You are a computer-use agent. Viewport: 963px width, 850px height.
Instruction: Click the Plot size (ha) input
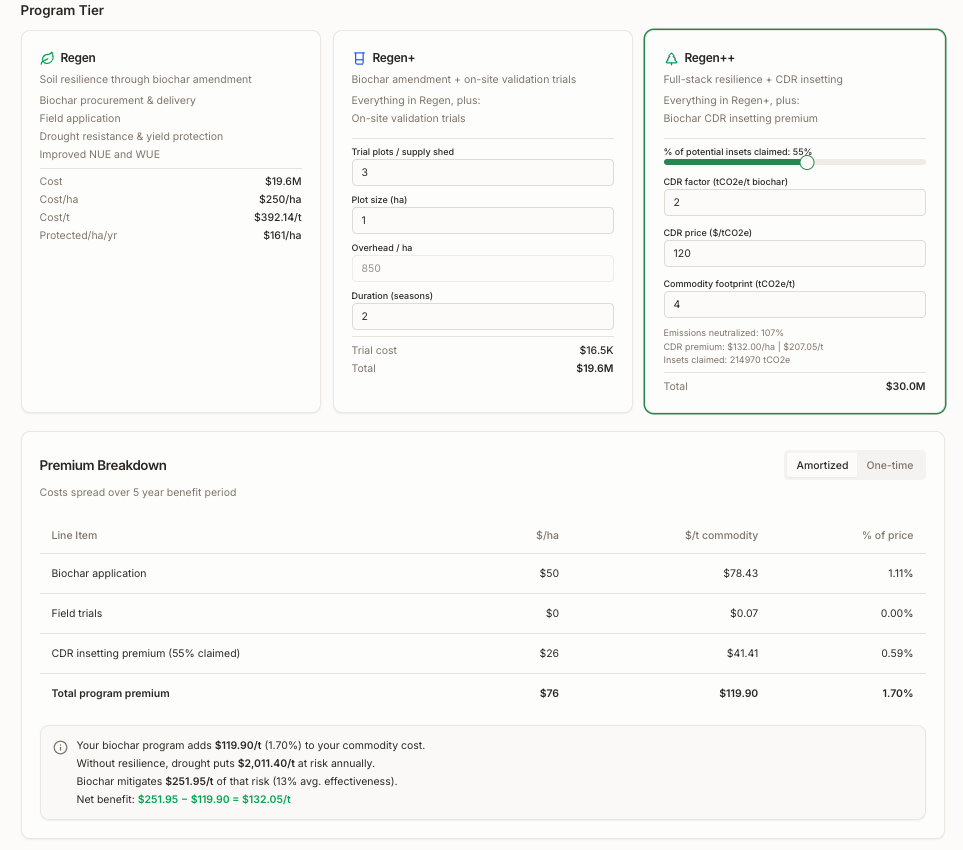[x=482, y=221]
